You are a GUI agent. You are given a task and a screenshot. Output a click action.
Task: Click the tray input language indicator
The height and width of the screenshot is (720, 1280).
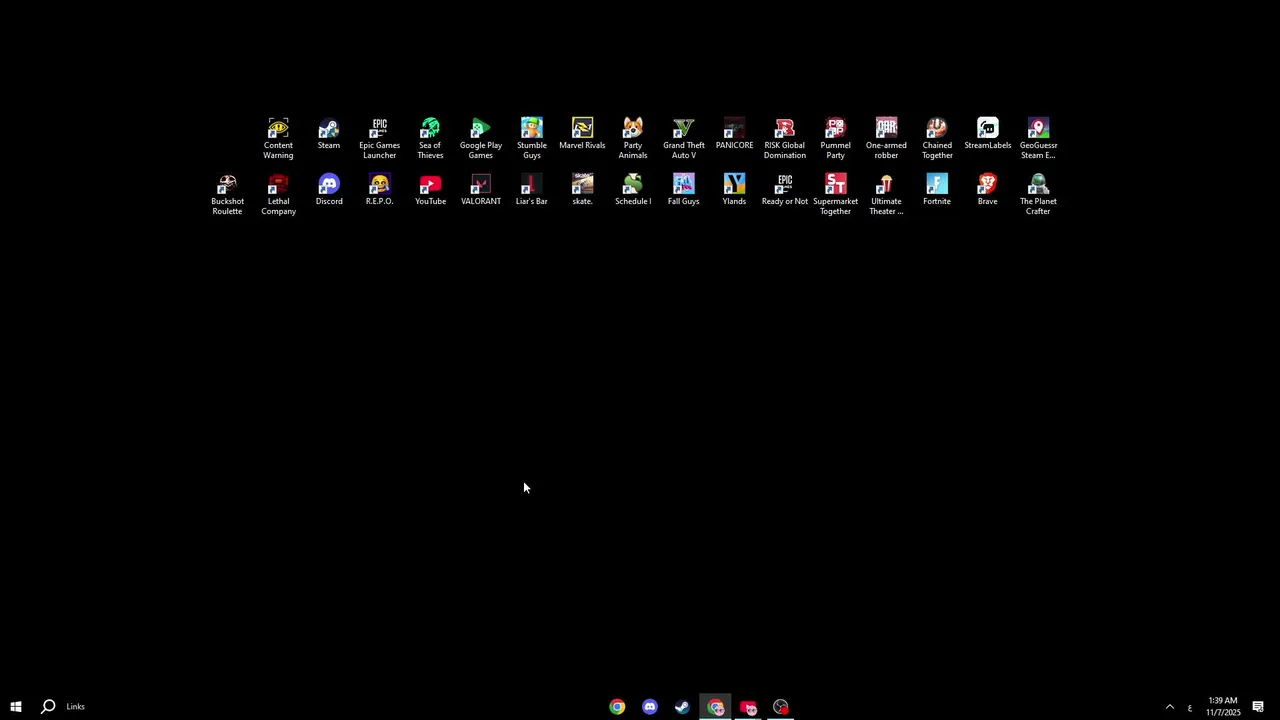[1190, 708]
